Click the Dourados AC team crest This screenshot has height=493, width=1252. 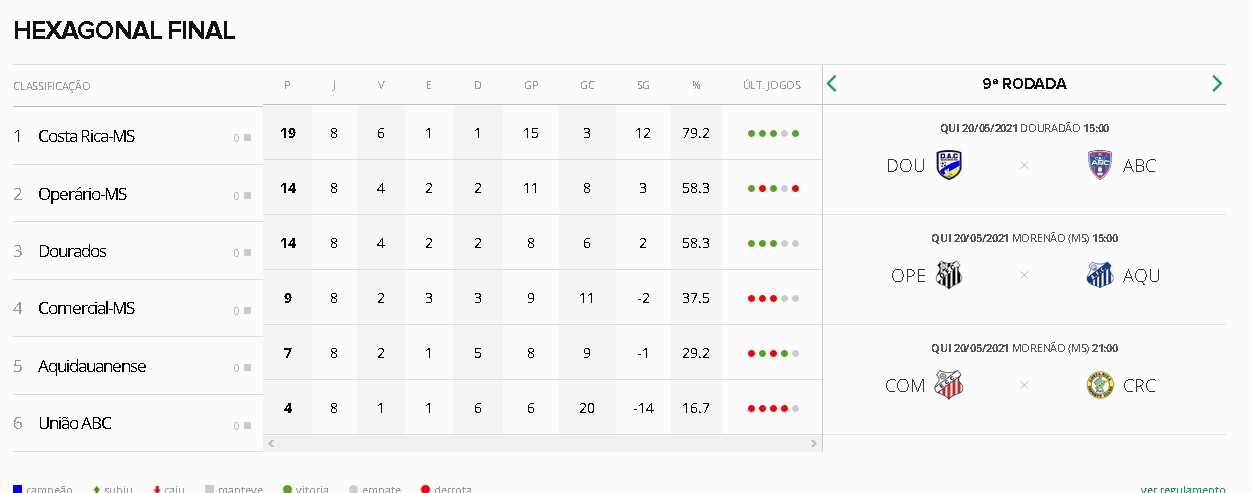(x=949, y=165)
